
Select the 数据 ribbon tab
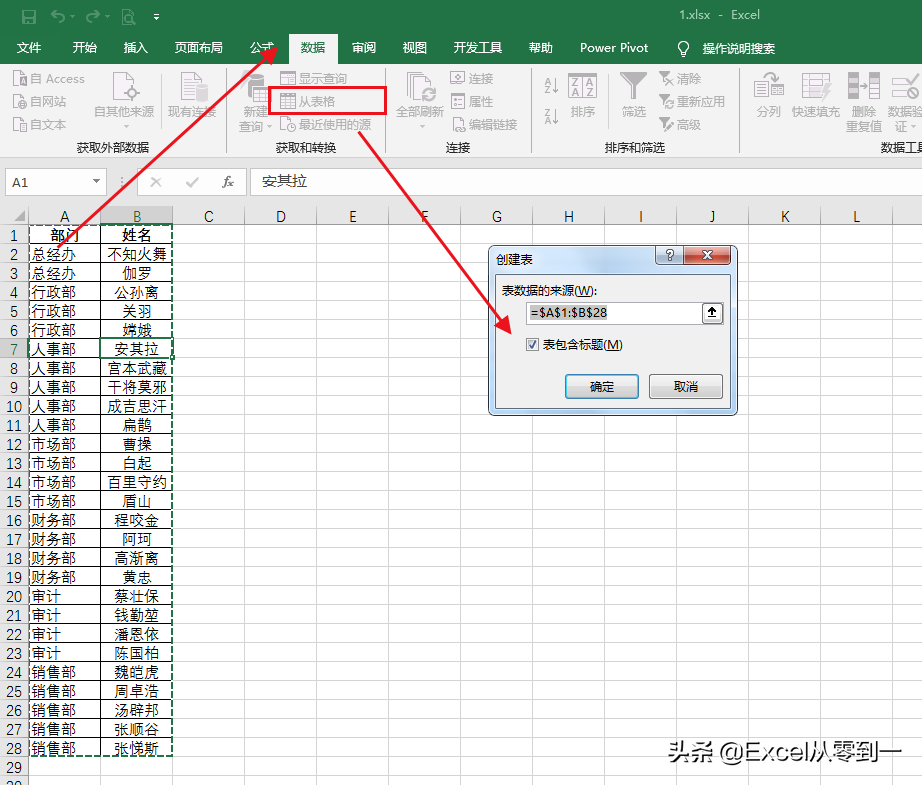coord(313,48)
